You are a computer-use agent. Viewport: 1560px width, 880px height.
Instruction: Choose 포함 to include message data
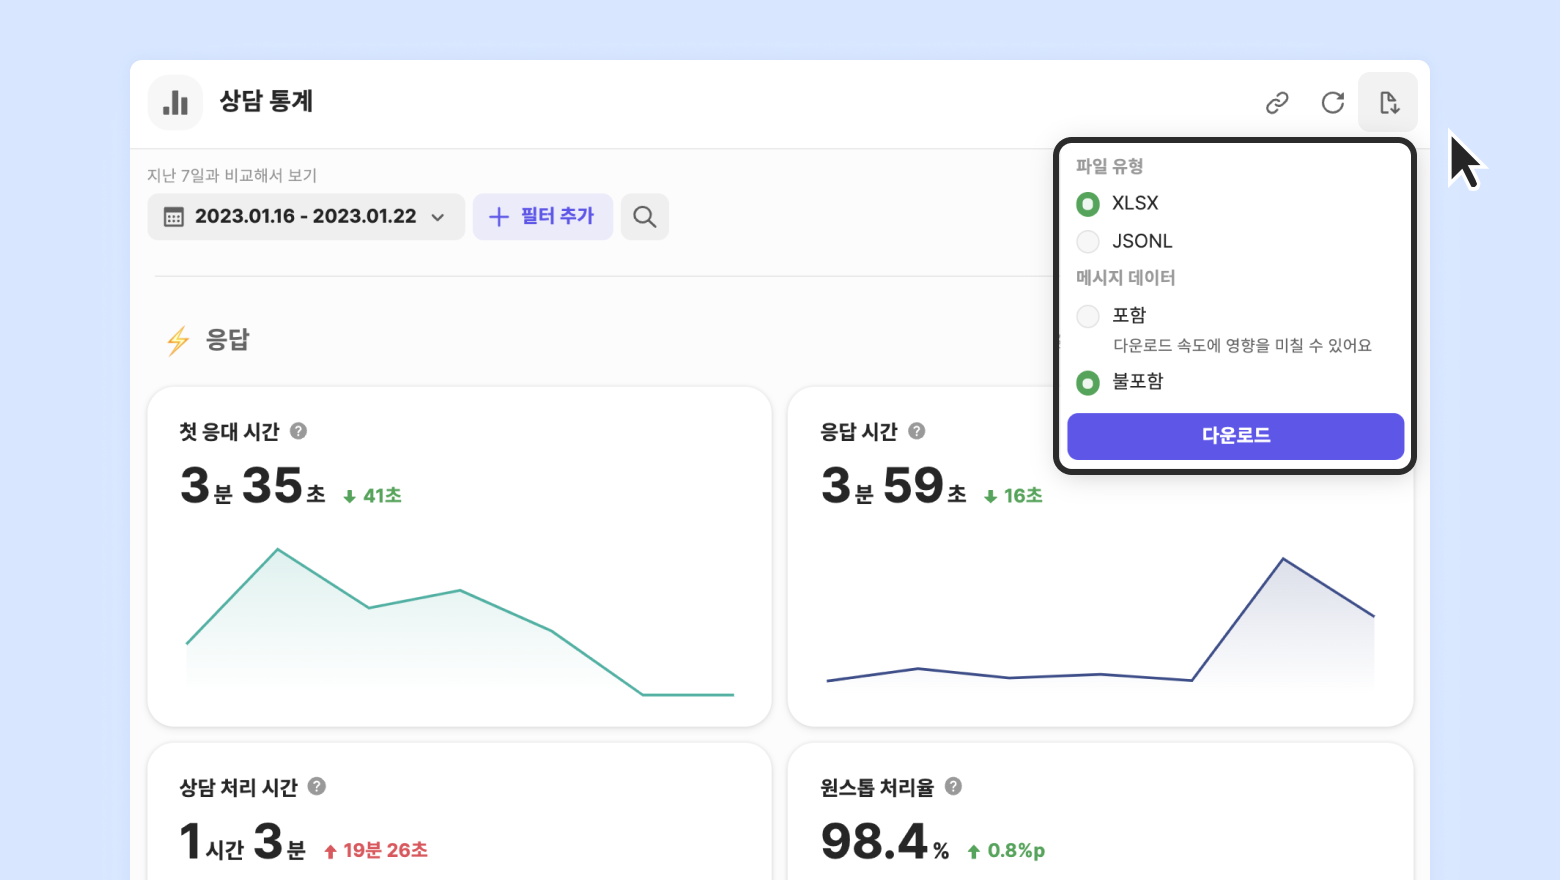click(1088, 317)
